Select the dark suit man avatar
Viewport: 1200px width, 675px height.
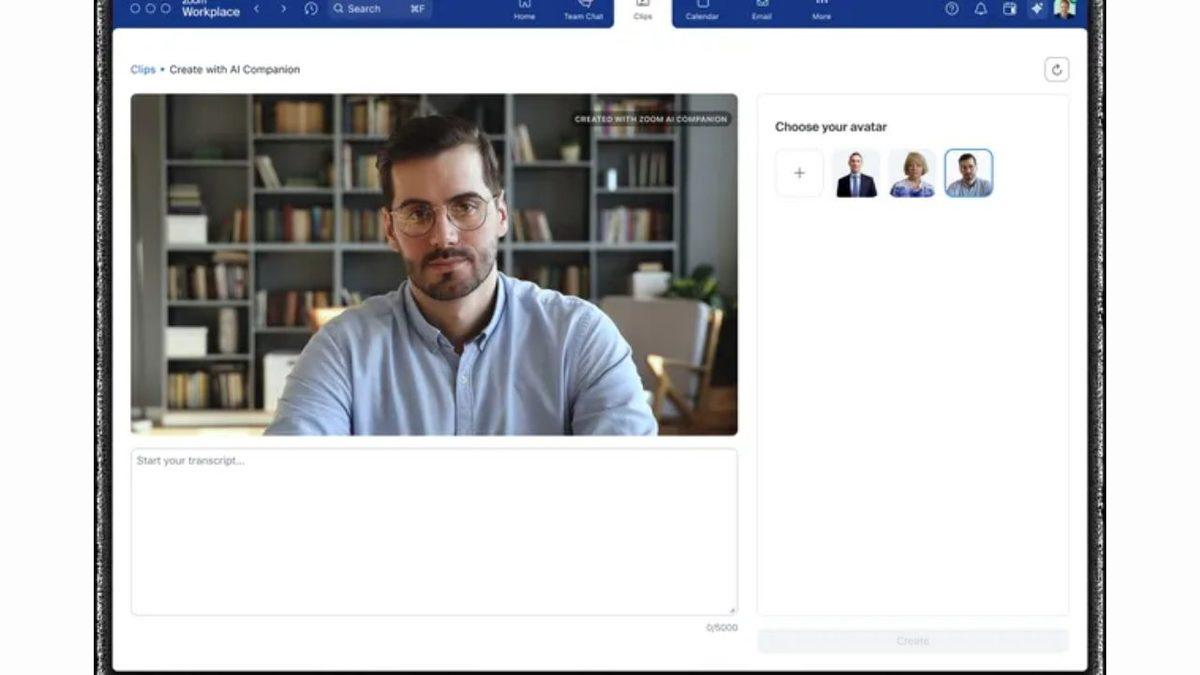click(856, 173)
